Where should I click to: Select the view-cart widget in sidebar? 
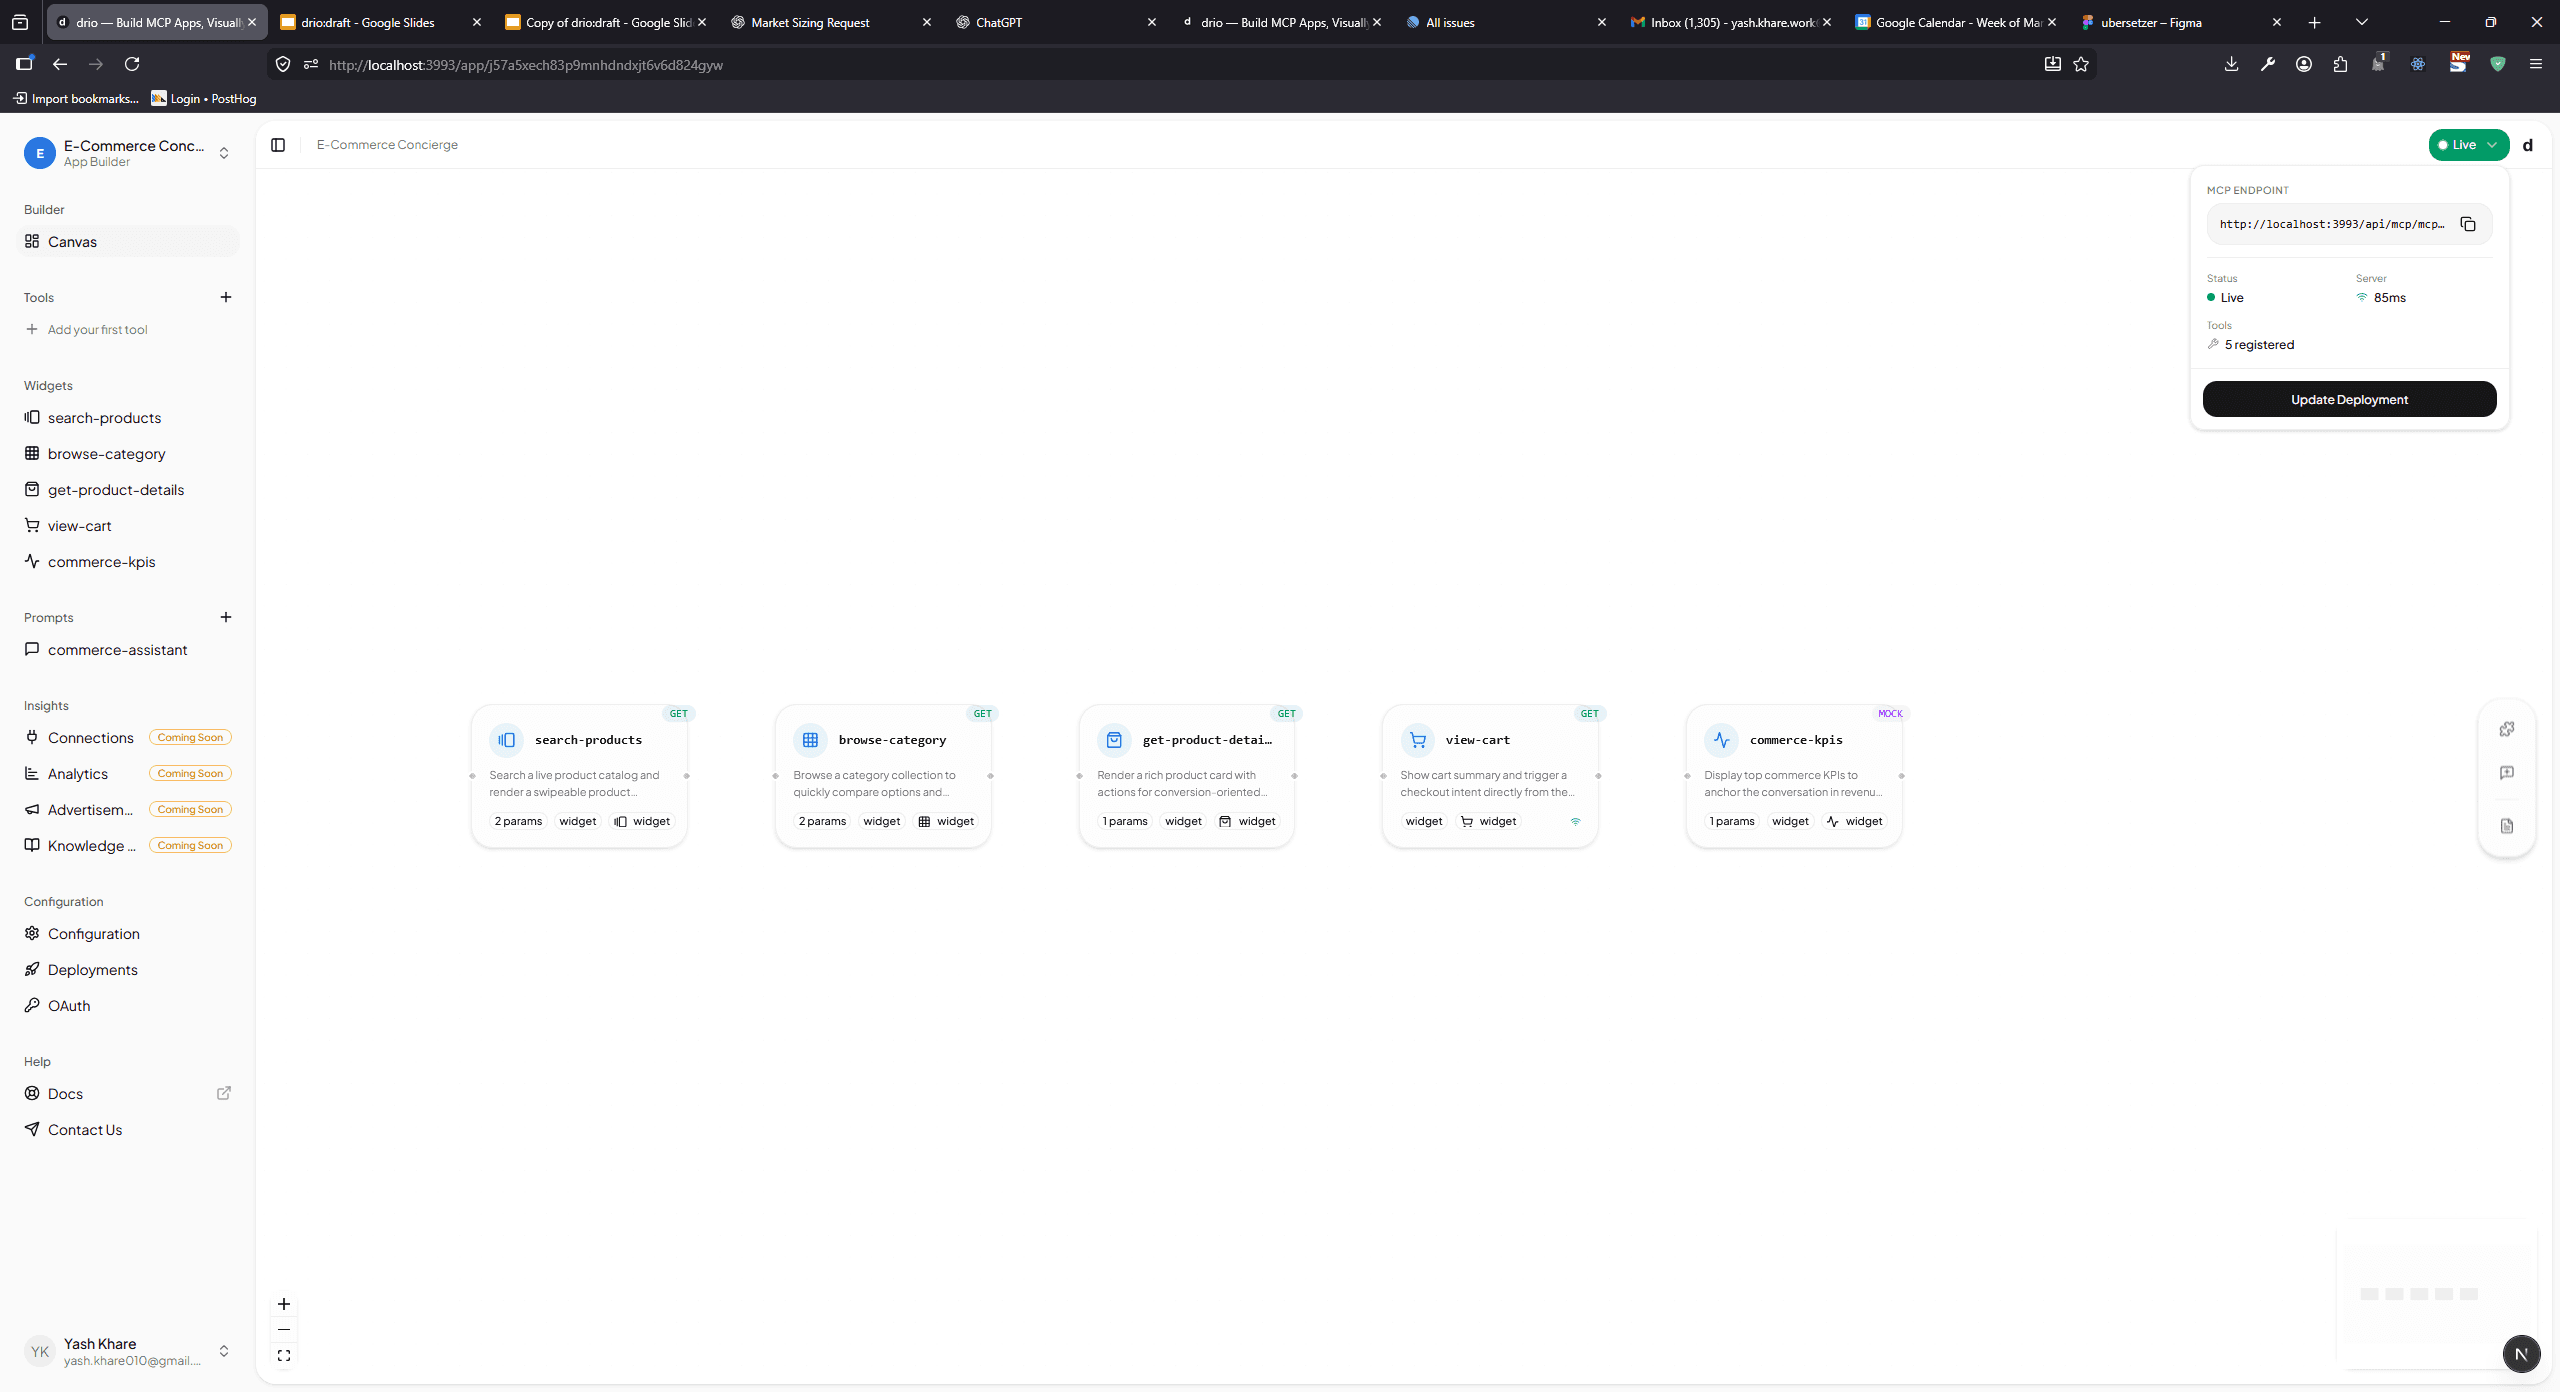coord(79,525)
